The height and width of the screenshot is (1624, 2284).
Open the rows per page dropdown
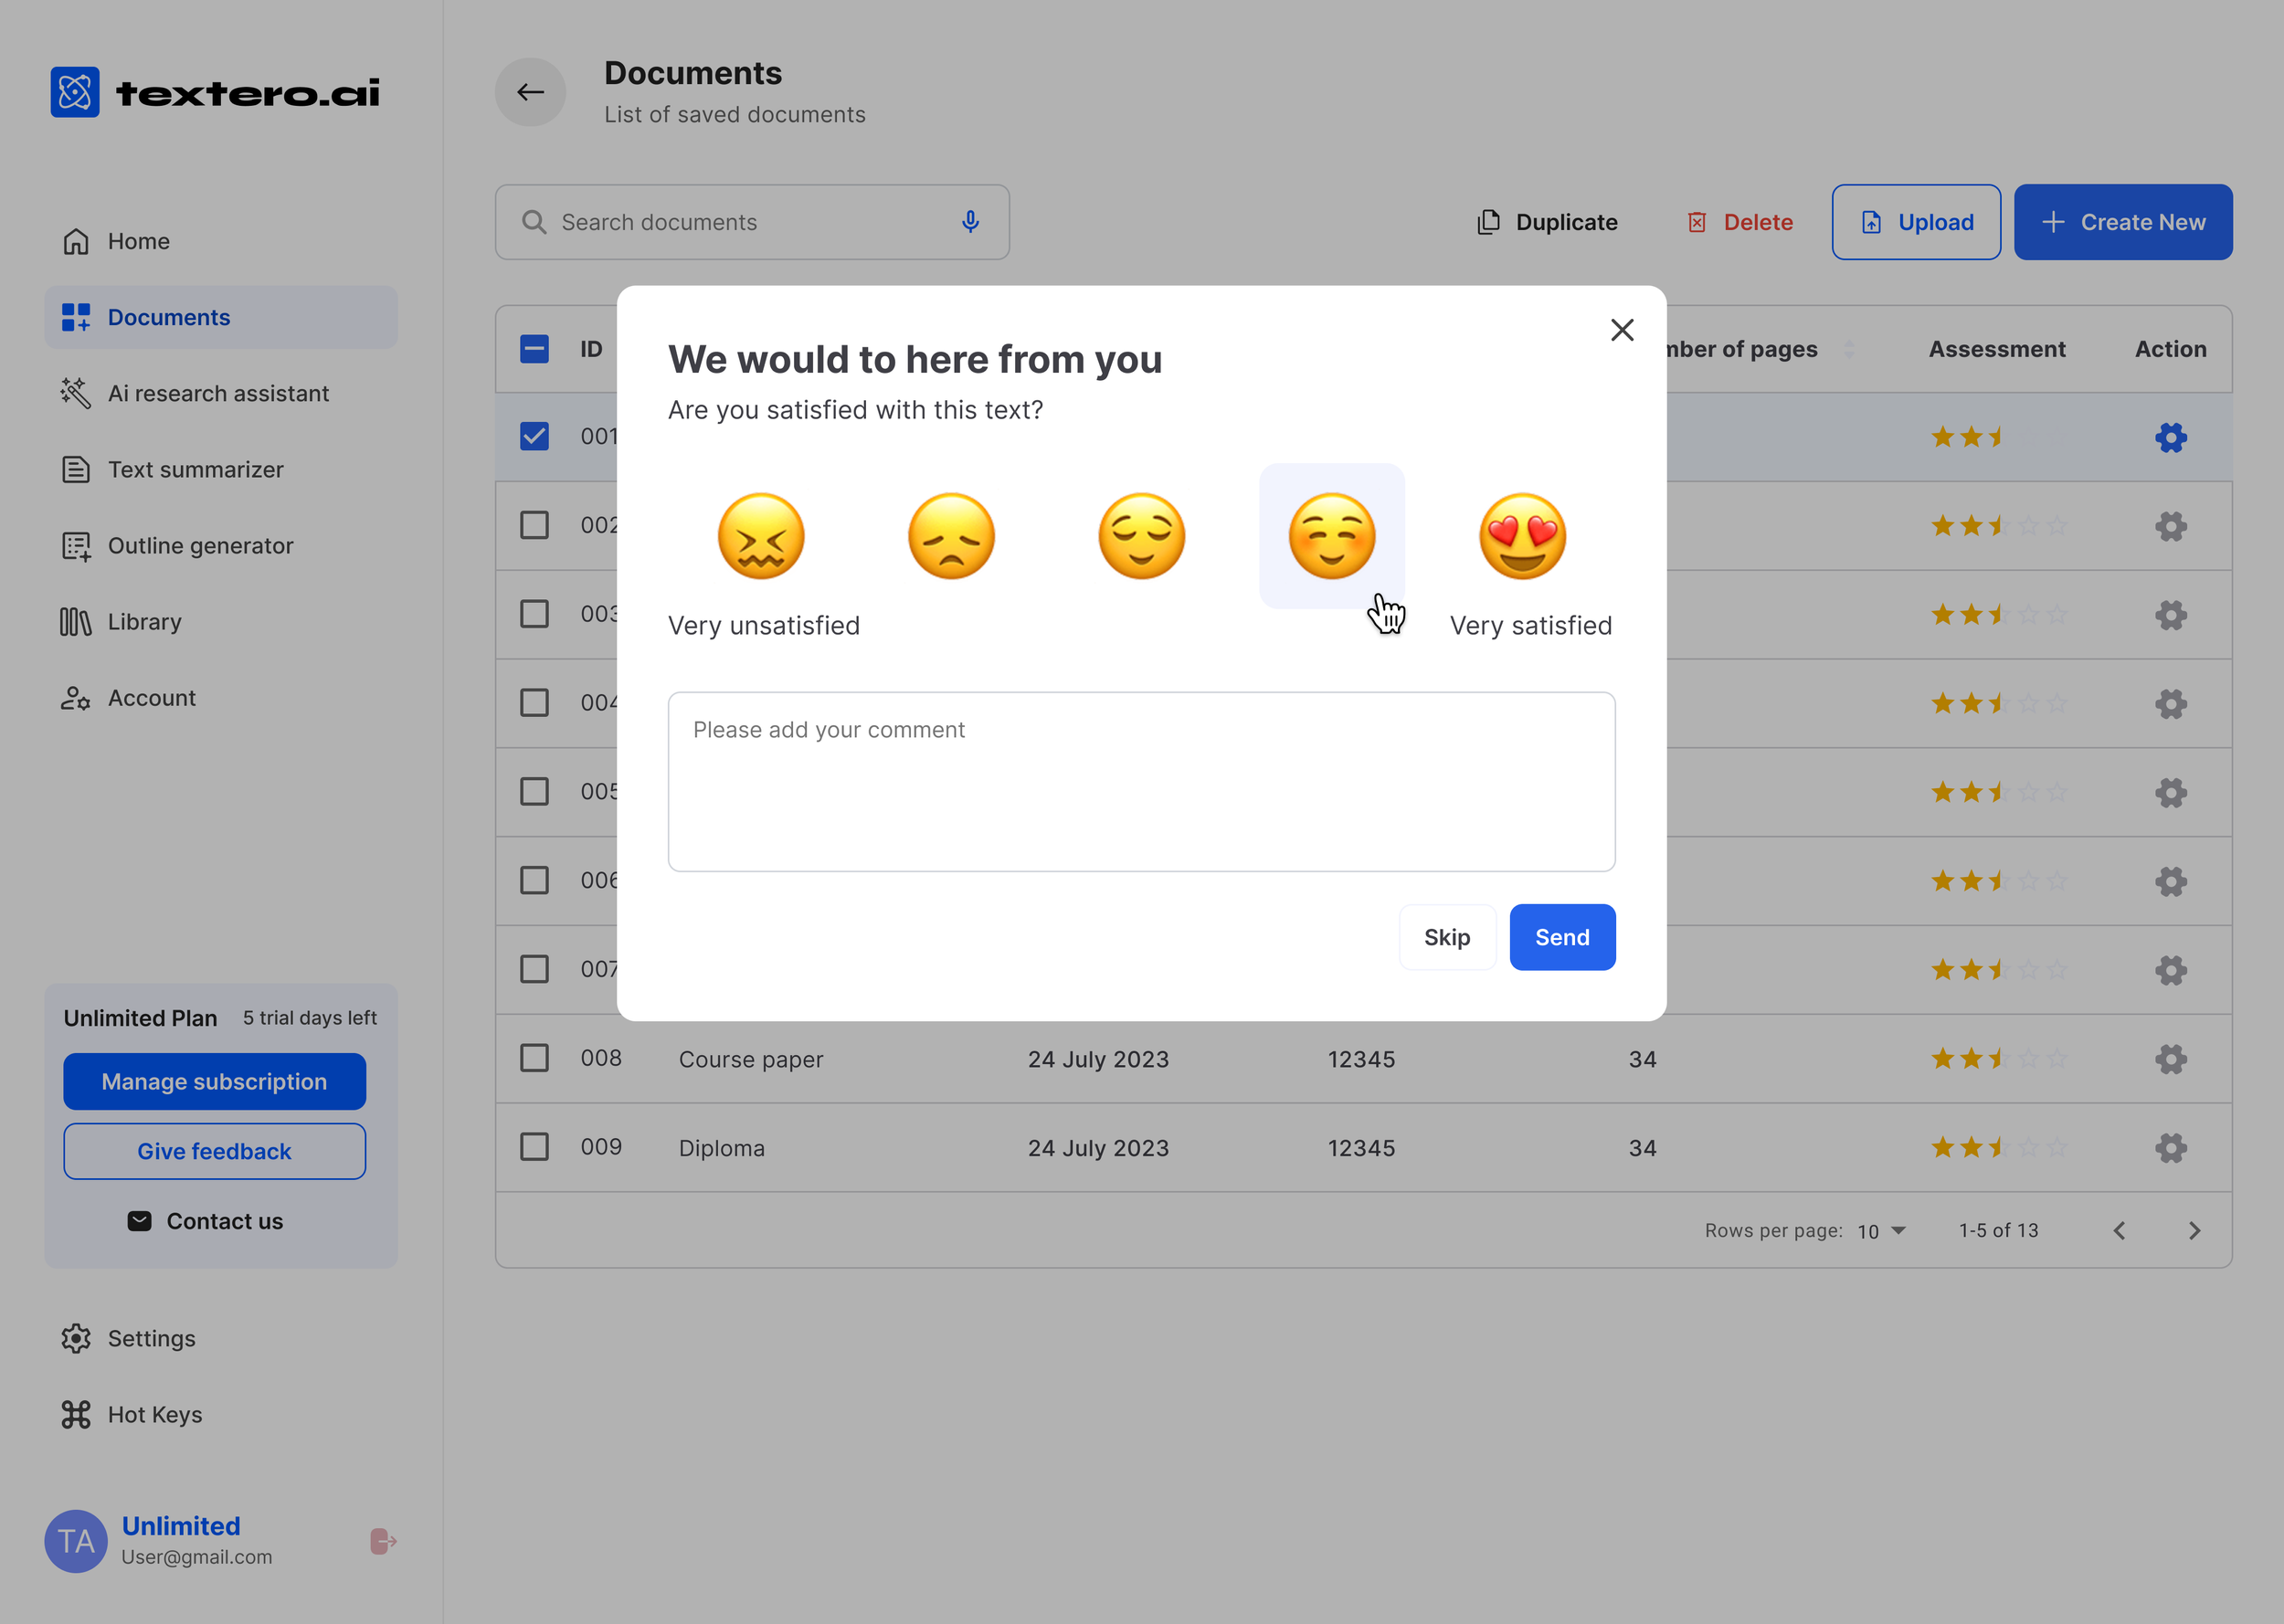tap(1882, 1231)
